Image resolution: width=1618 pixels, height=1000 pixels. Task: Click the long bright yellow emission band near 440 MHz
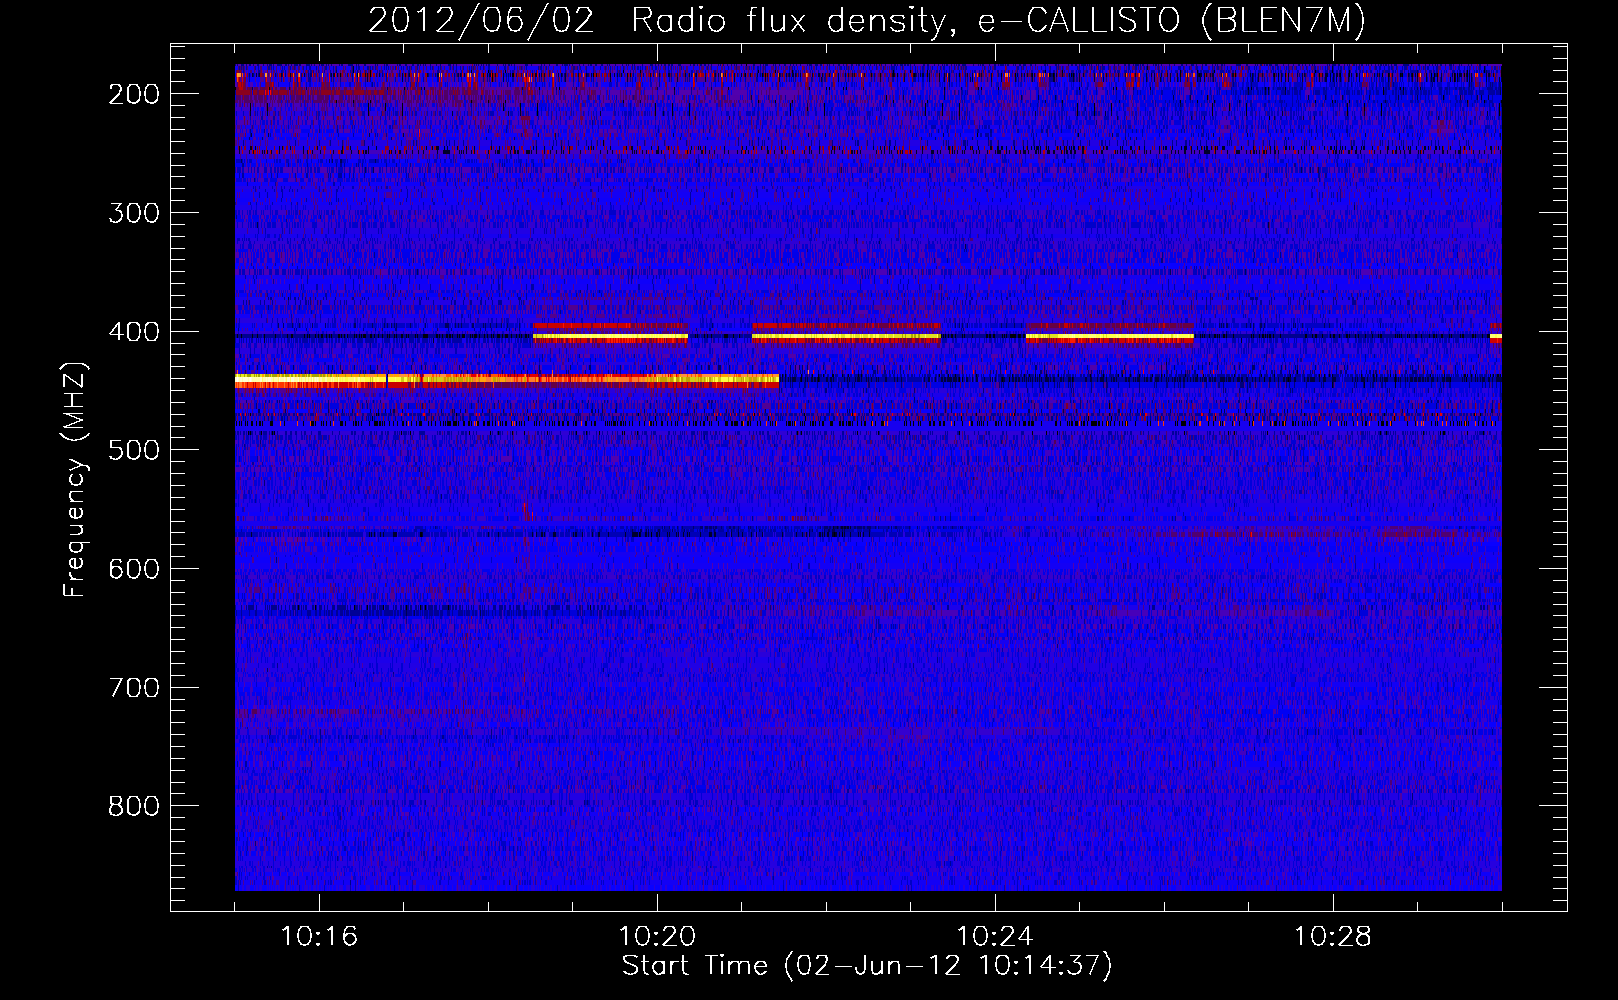click(507, 380)
